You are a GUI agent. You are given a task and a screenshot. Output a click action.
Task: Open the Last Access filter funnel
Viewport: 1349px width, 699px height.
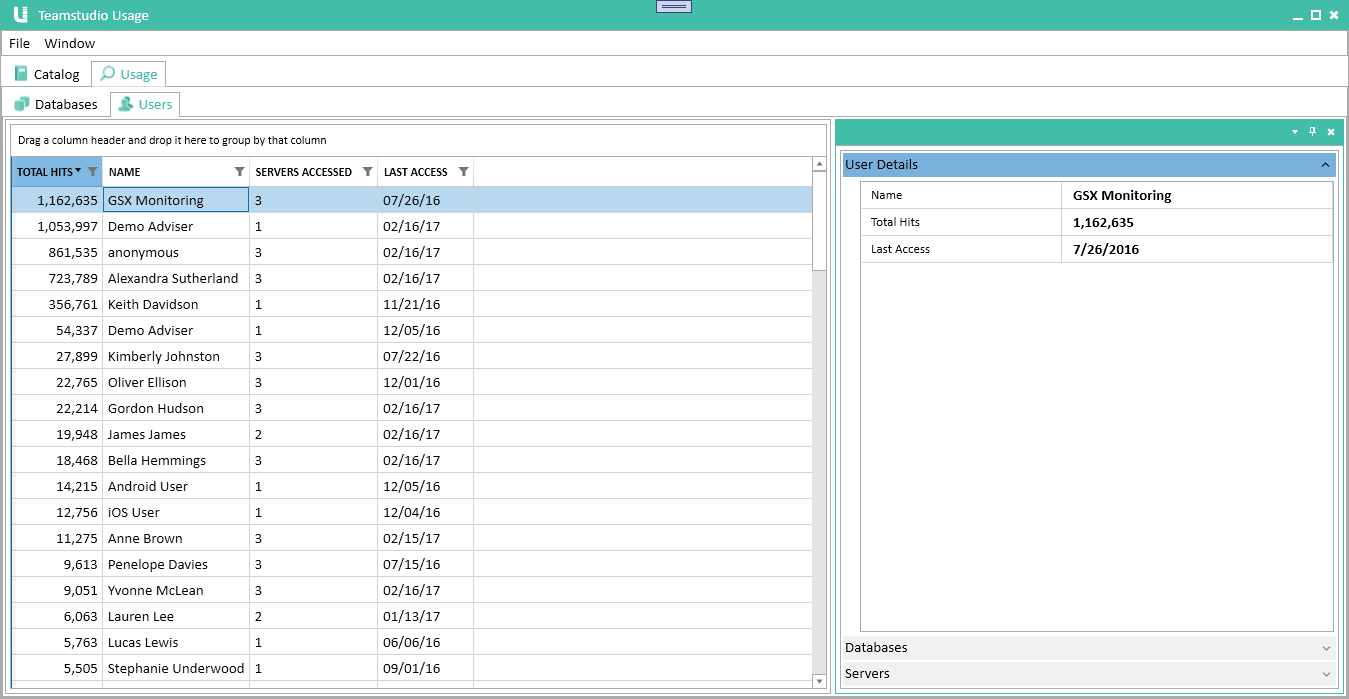click(x=463, y=171)
